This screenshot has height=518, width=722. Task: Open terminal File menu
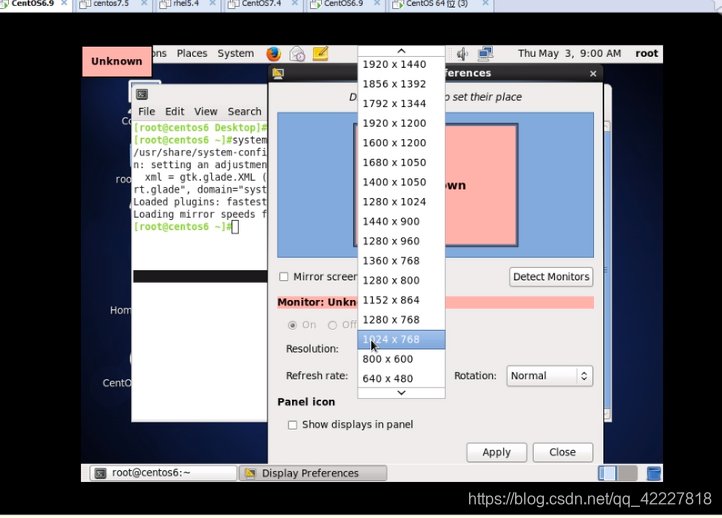pyautogui.click(x=146, y=111)
